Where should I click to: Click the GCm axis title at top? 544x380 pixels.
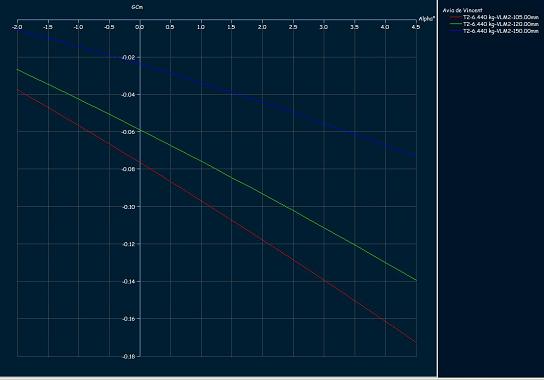pyautogui.click(x=137, y=7)
